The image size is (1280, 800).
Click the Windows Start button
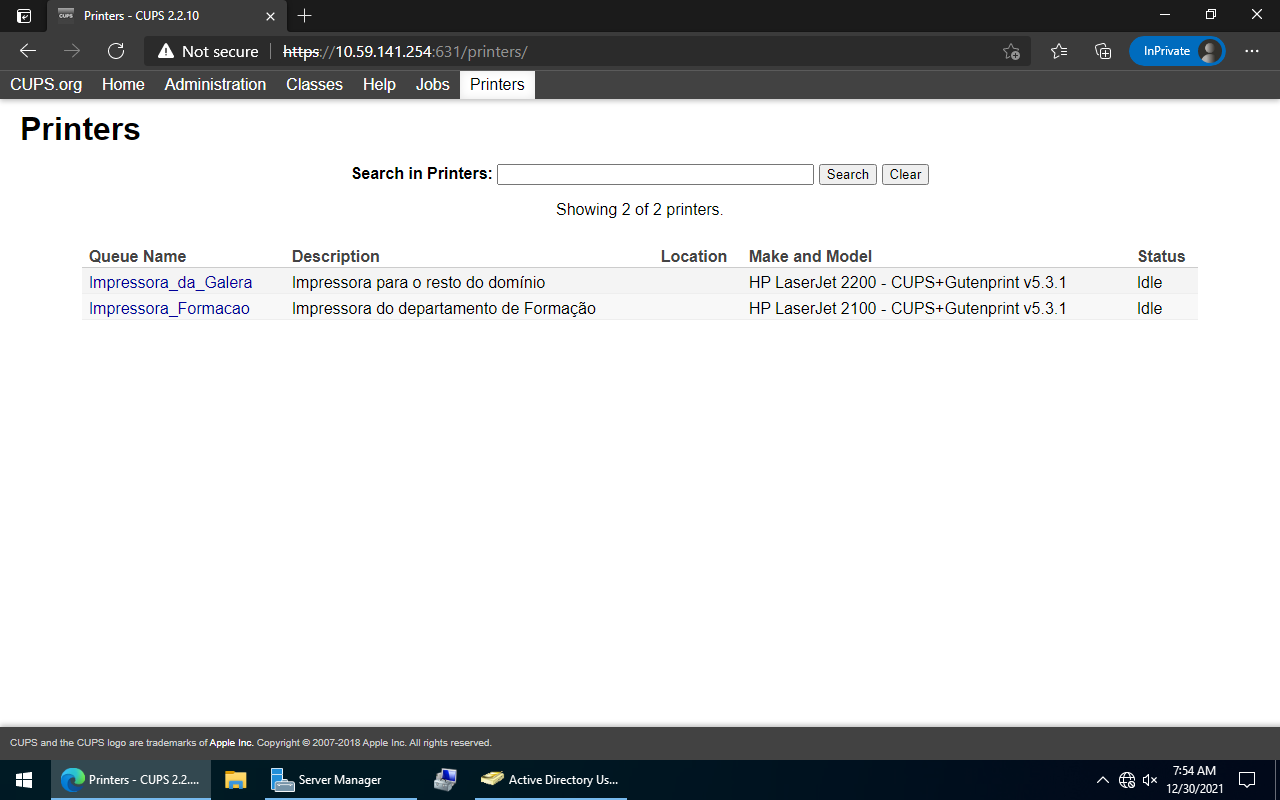(24, 780)
